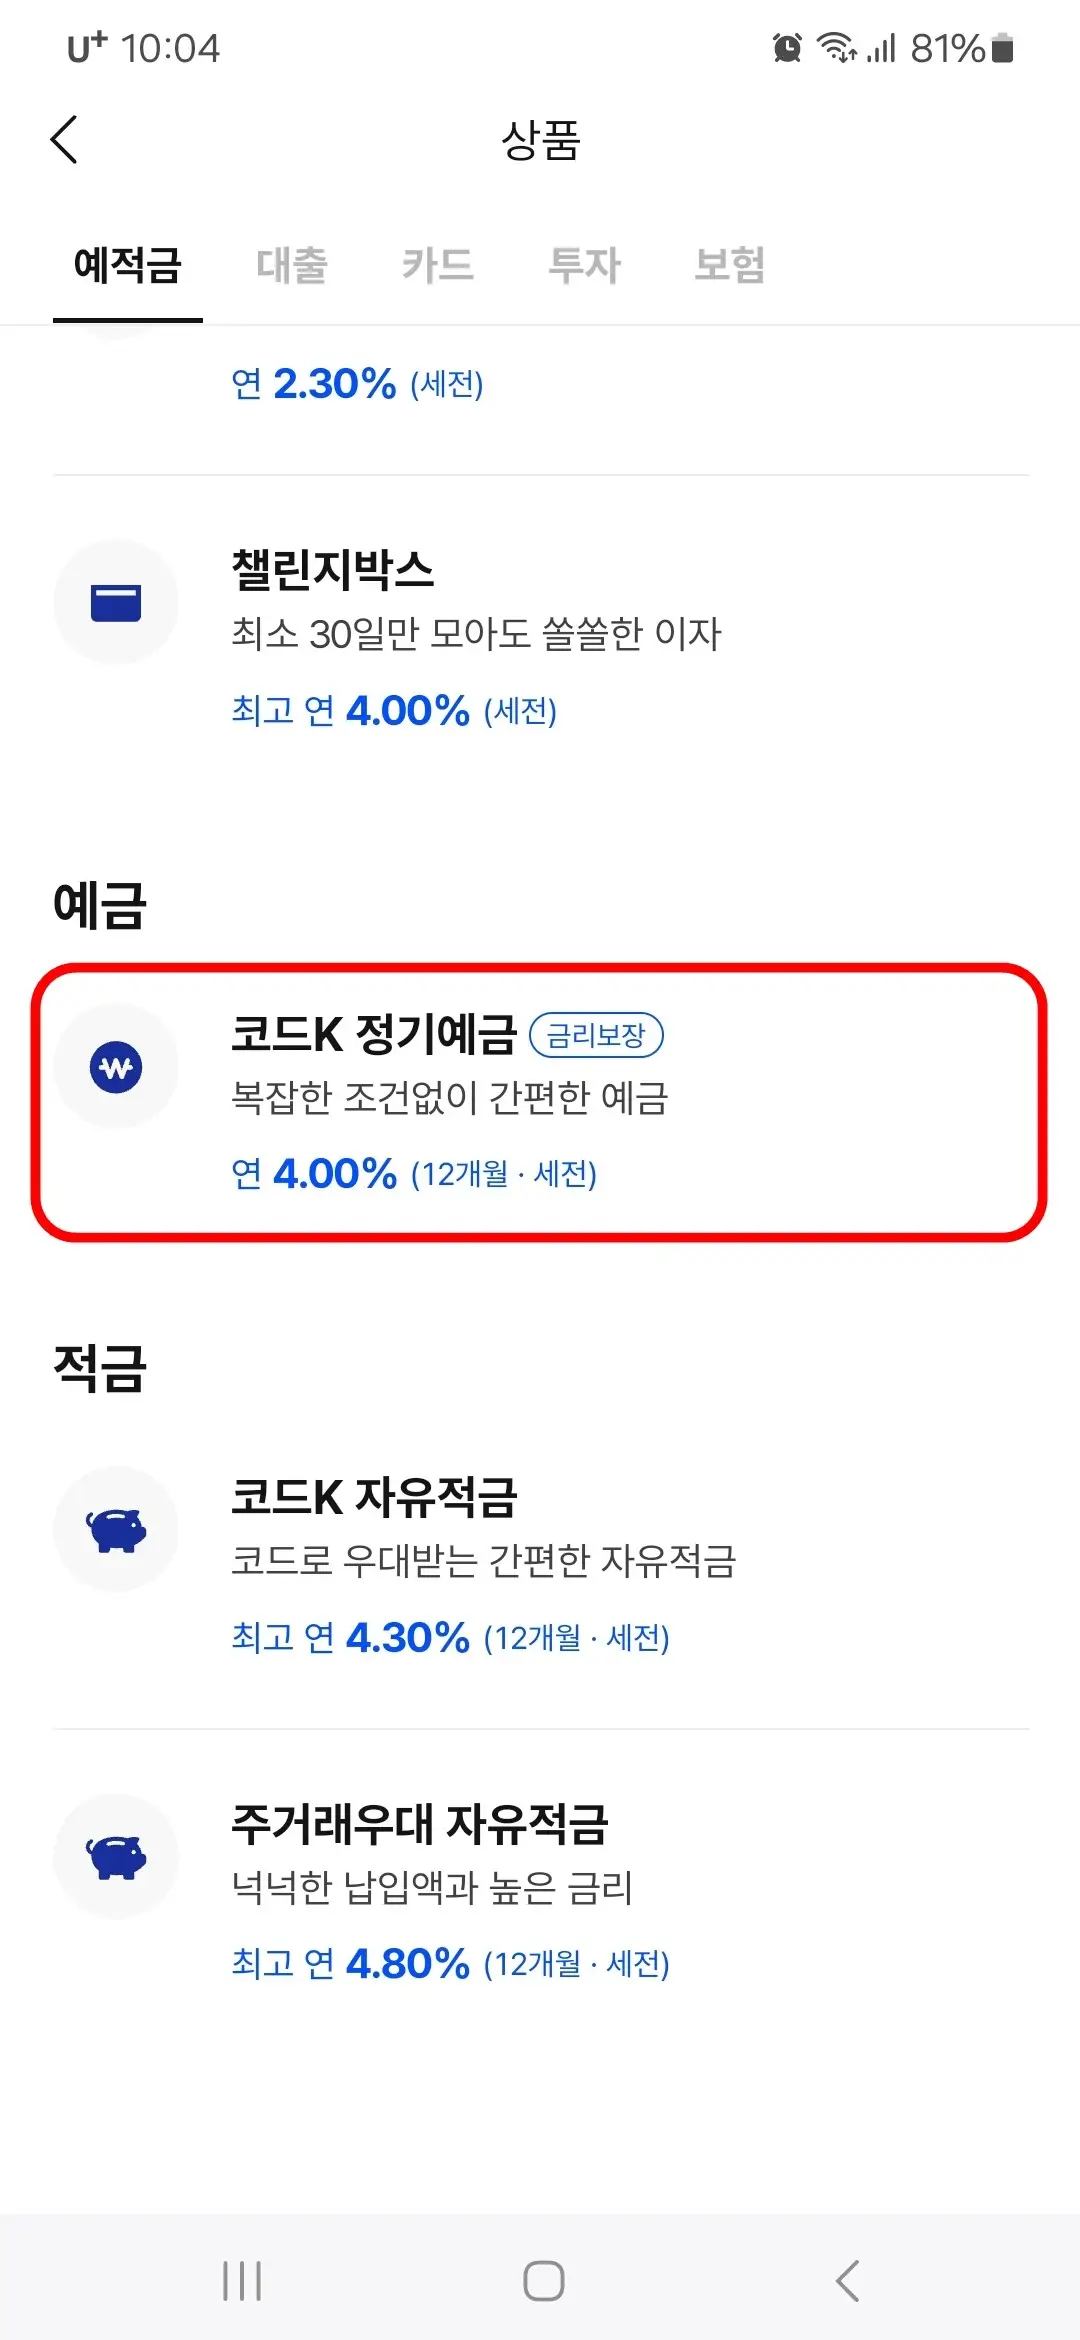Viewport: 1080px width, 2340px height.
Task: Click the 코드K 정기예금 coin icon
Action: (x=115, y=1067)
